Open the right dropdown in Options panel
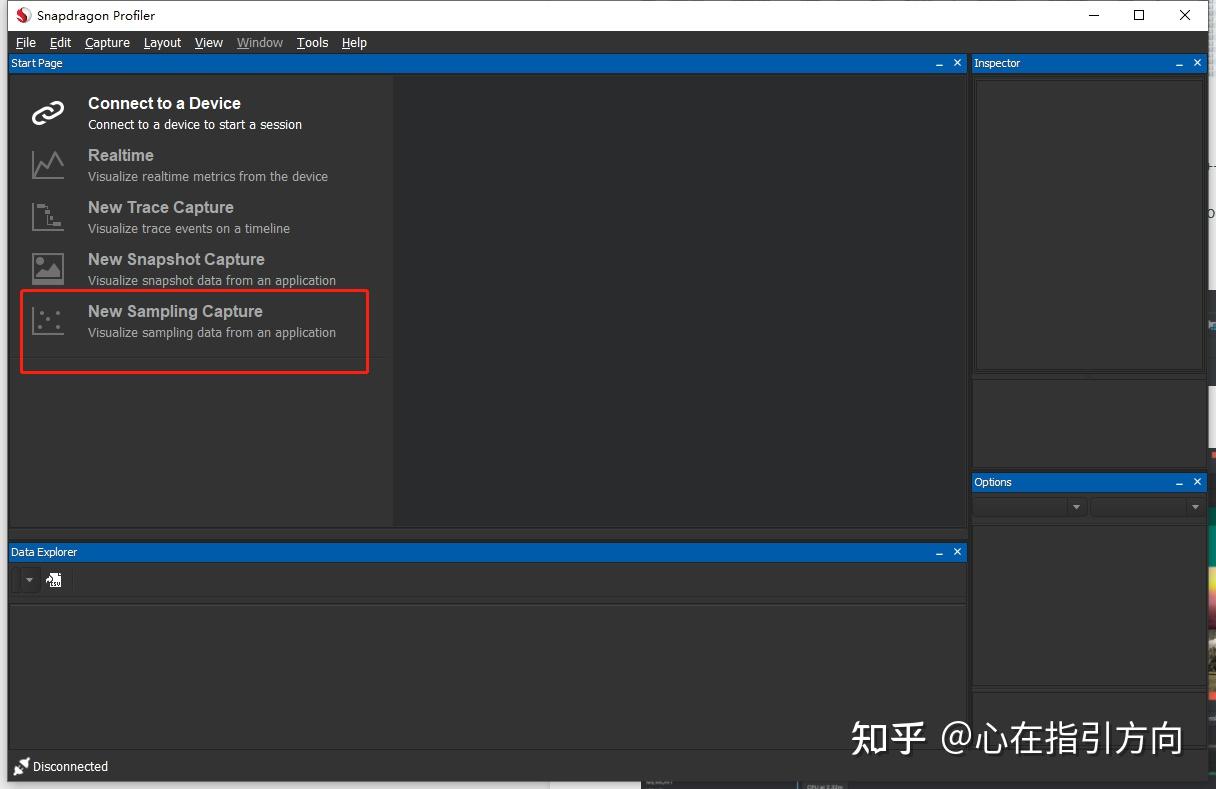Image resolution: width=1216 pixels, height=789 pixels. pyautogui.click(x=1196, y=507)
